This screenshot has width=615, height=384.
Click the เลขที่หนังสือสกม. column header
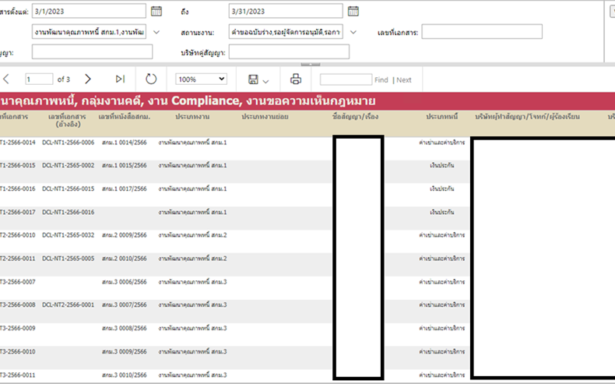click(x=124, y=116)
